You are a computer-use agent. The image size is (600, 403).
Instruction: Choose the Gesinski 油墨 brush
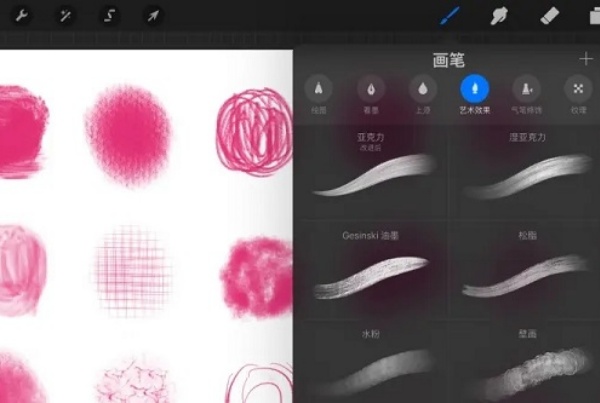372,271
